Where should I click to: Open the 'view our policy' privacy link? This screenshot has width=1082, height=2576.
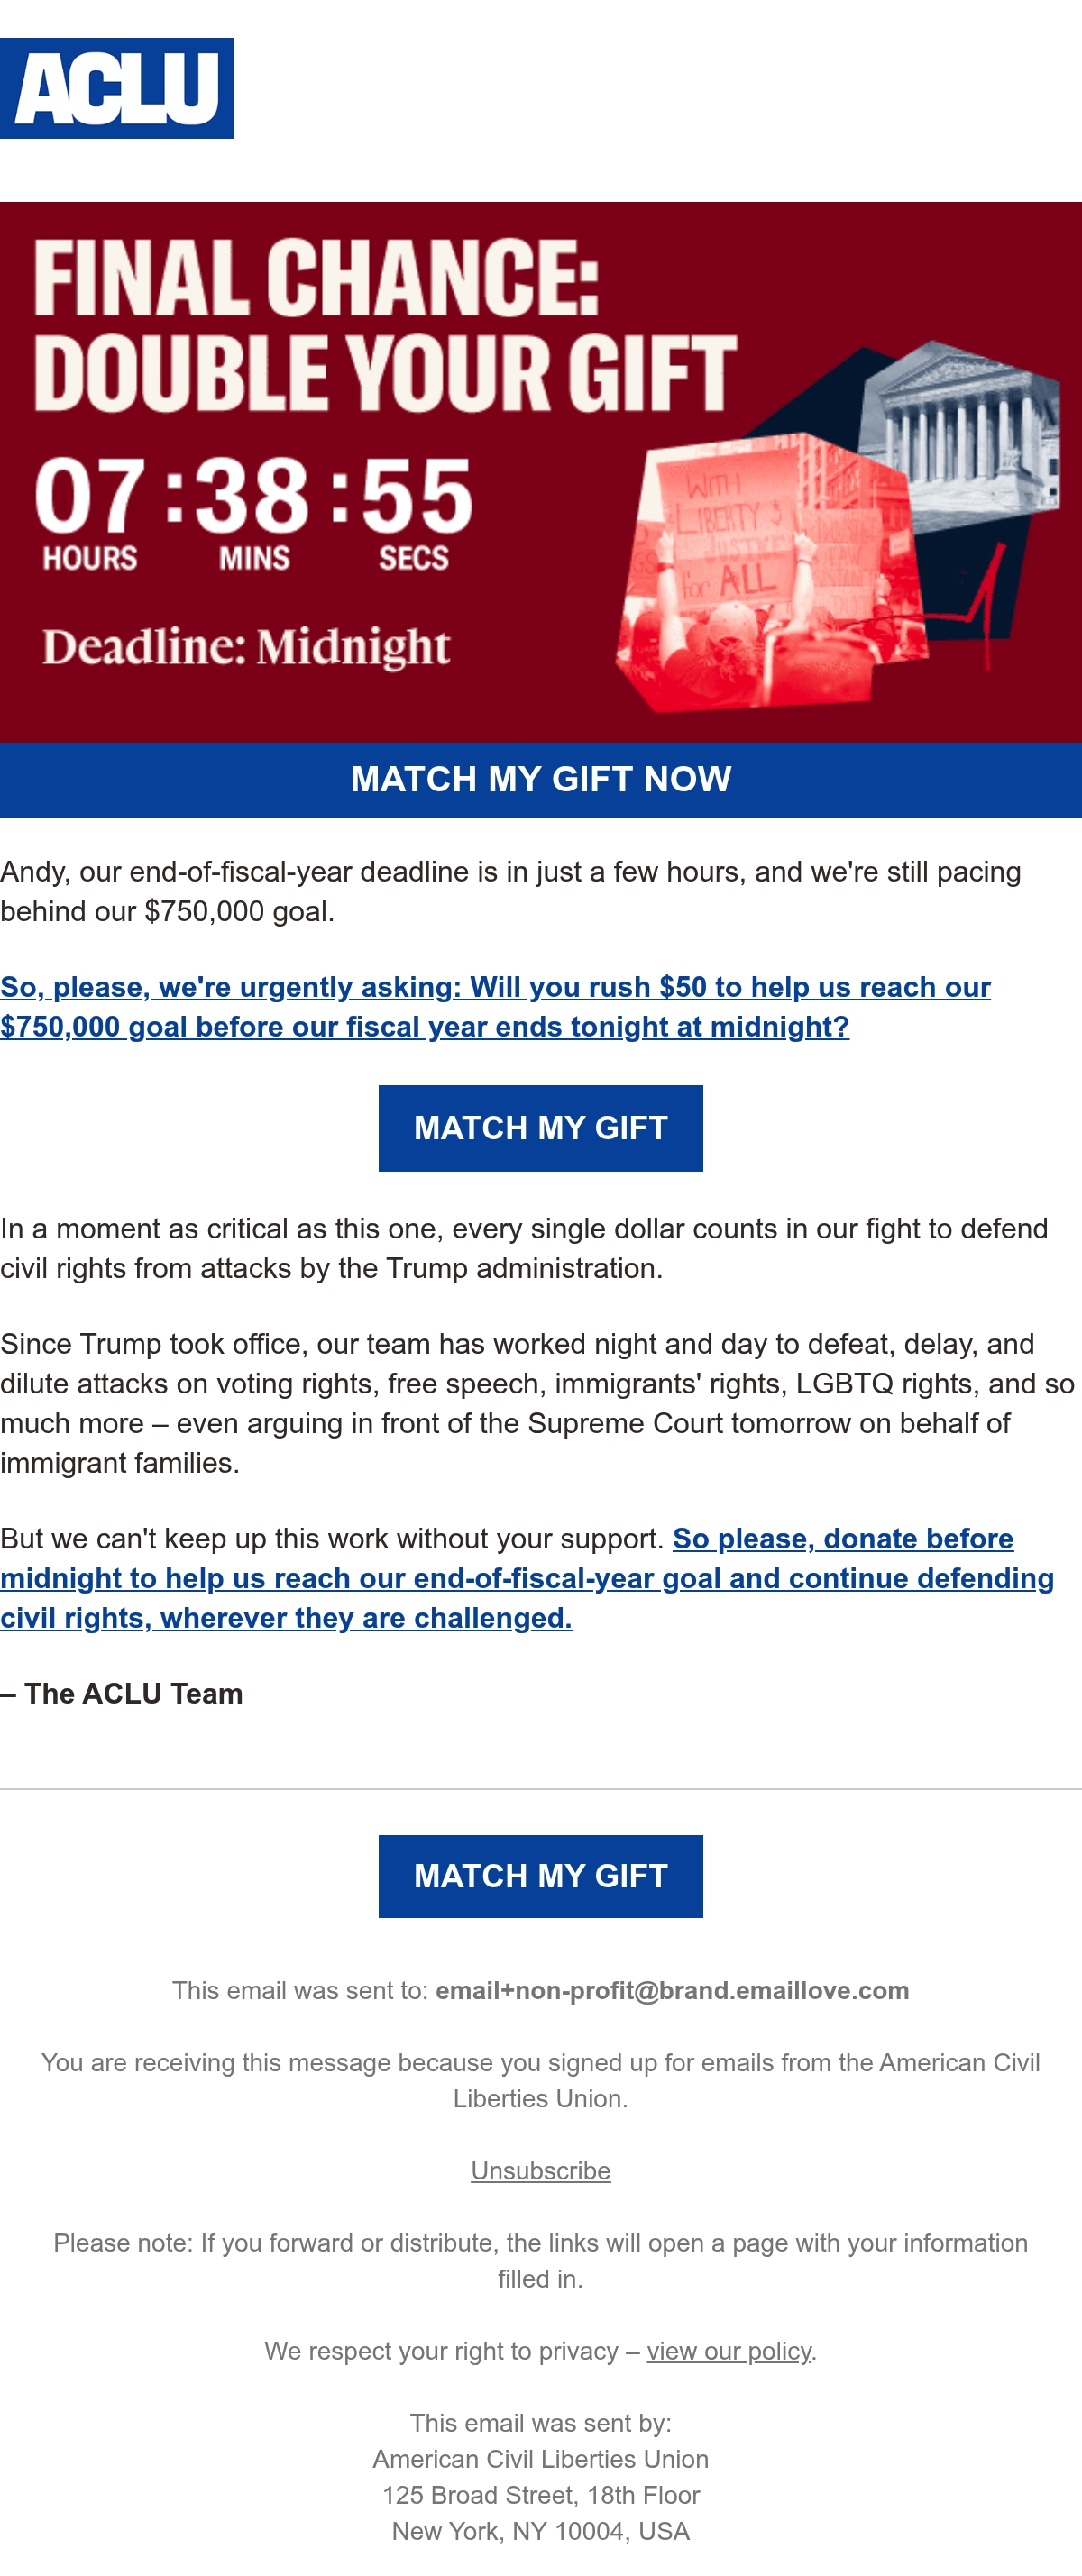(729, 2351)
